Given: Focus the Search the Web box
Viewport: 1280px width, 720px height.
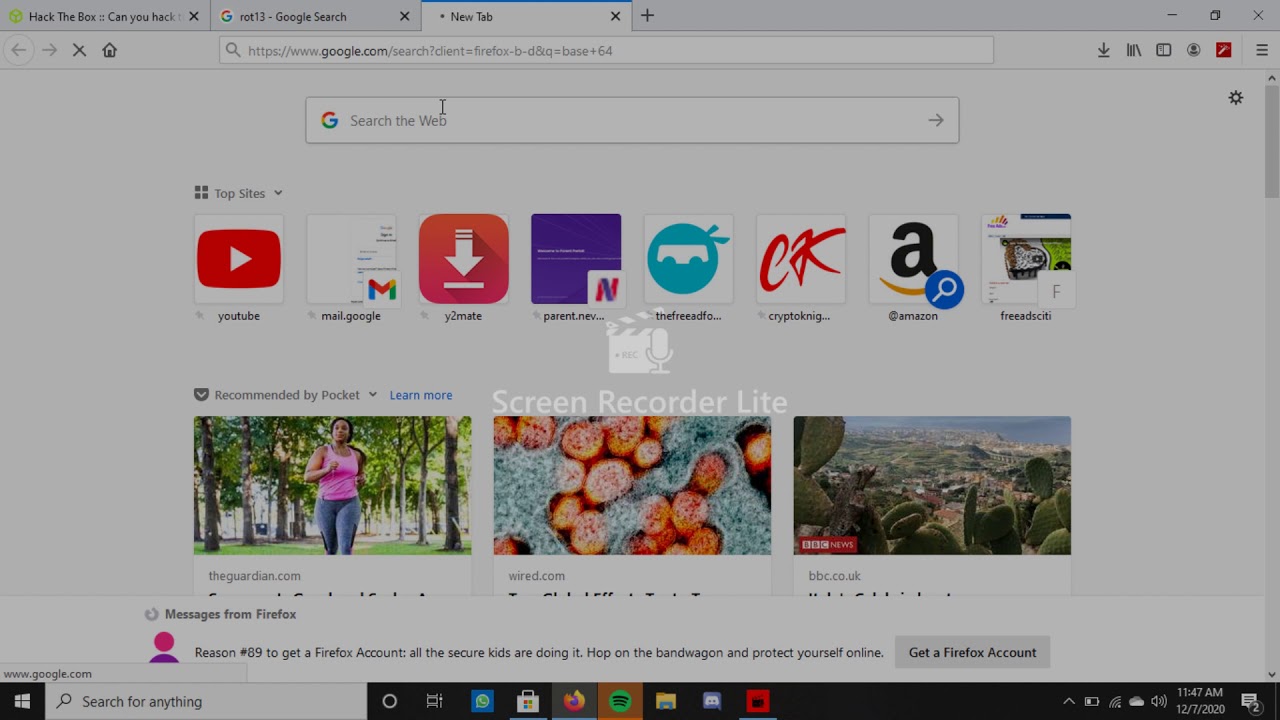Looking at the screenshot, I should pos(632,120).
